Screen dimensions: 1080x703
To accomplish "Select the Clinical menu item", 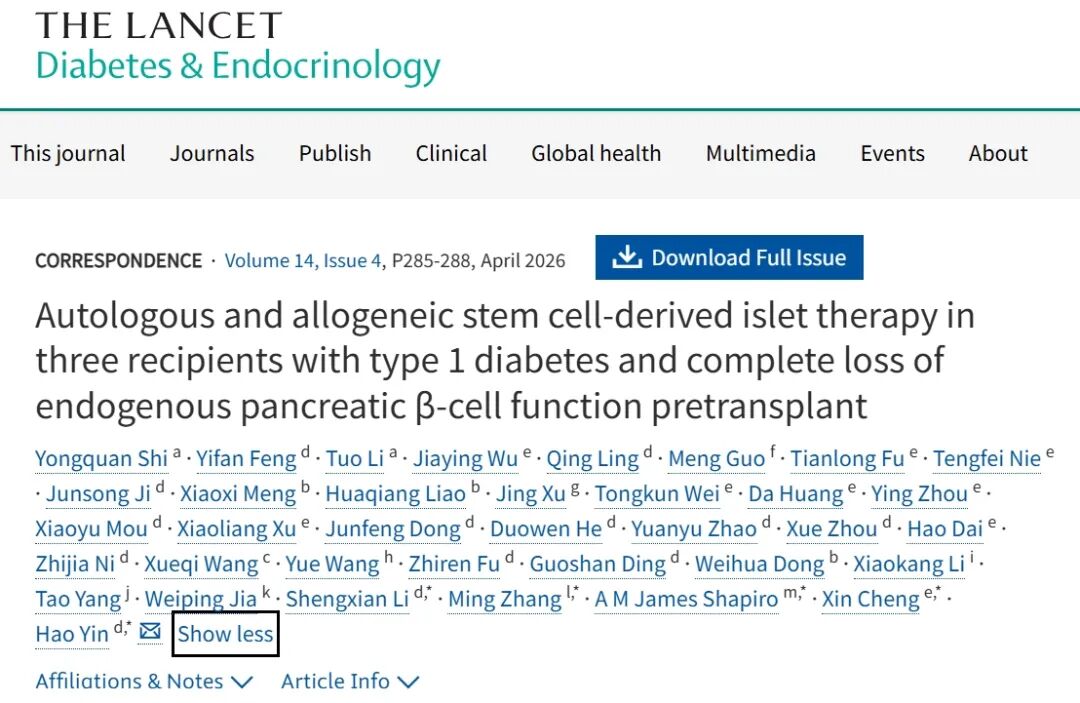I will point(451,154).
